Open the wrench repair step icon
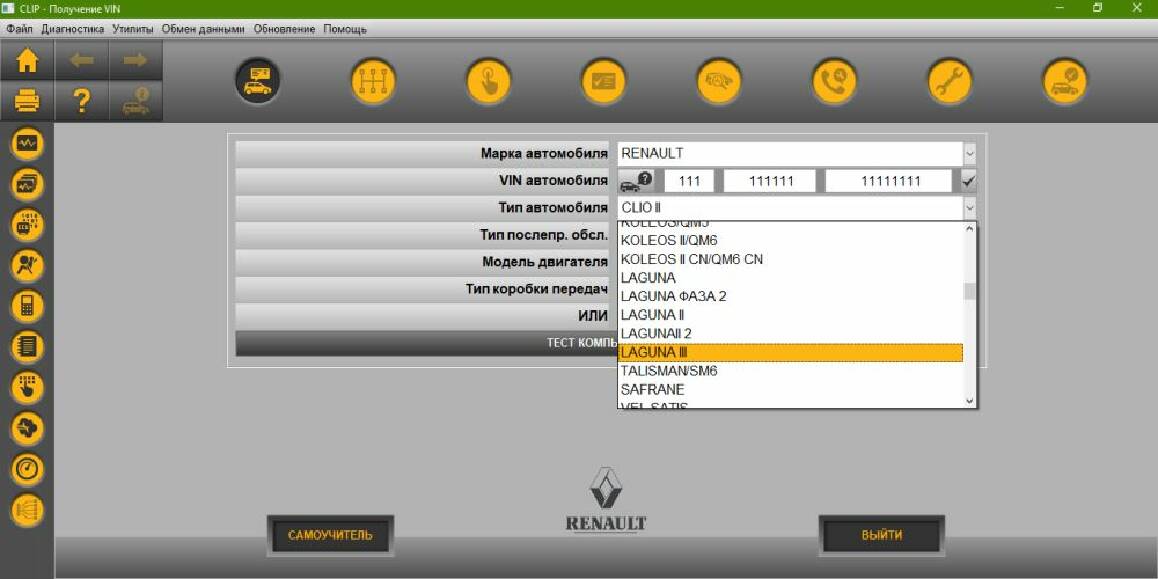Screen dimensions: 1158x579 (950, 81)
